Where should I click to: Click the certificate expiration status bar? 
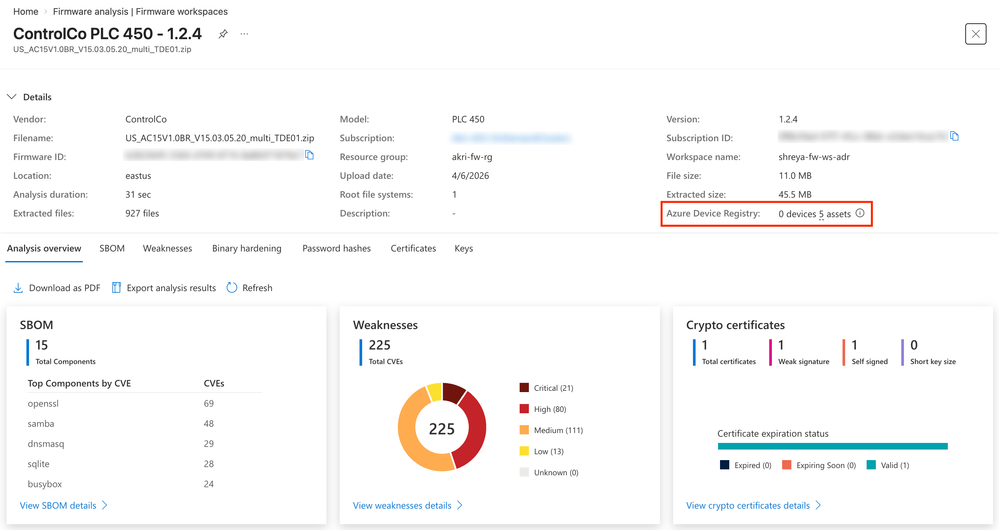pyautogui.click(x=833, y=446)
